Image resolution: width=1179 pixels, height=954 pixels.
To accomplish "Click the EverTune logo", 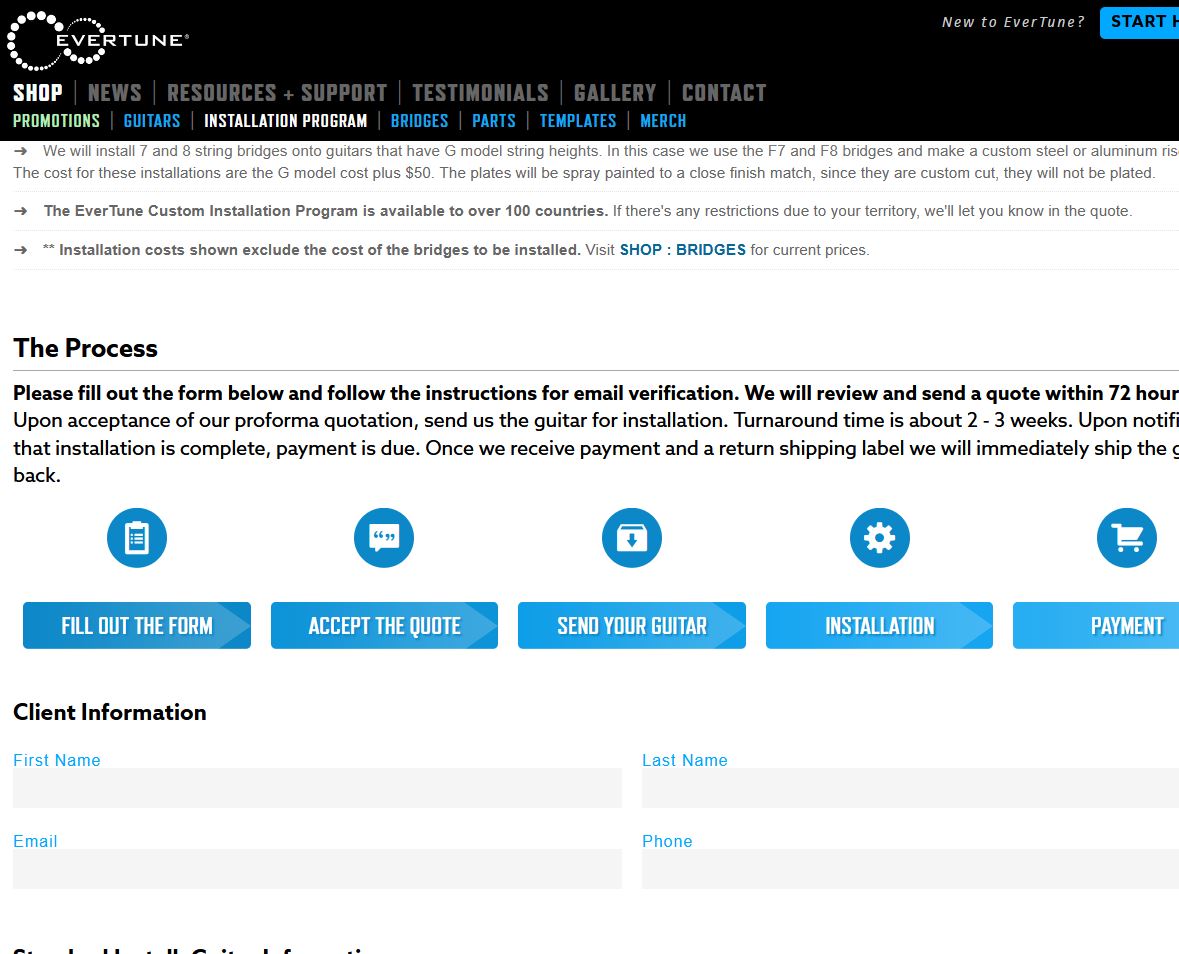I will [98, 41].
